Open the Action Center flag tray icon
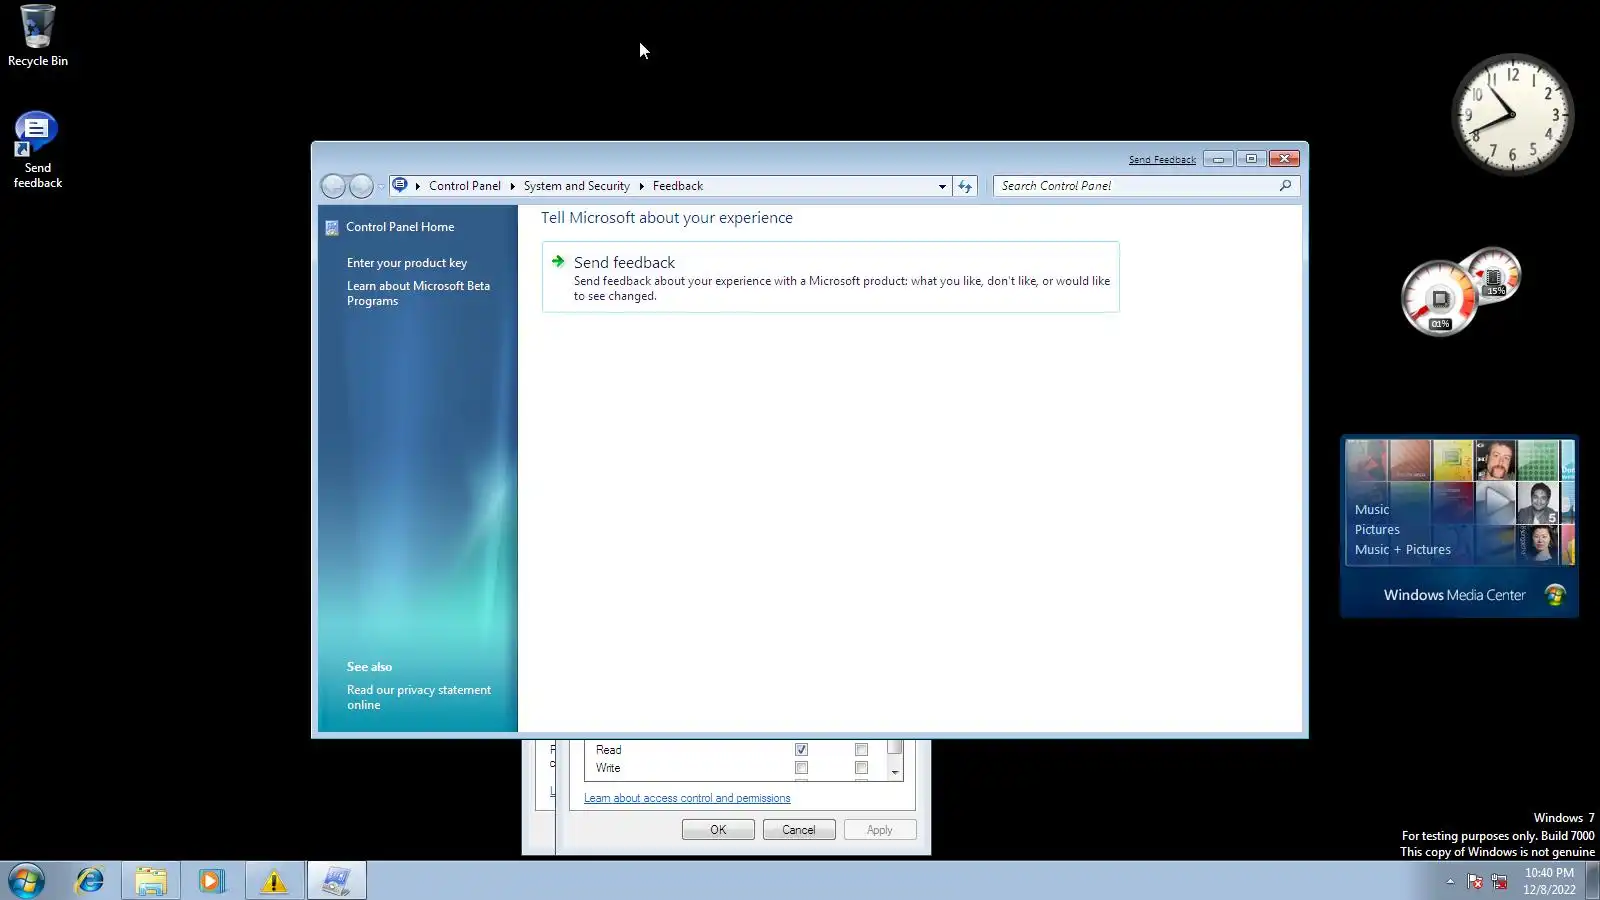1600x900 pixels. click(1475, 881)
